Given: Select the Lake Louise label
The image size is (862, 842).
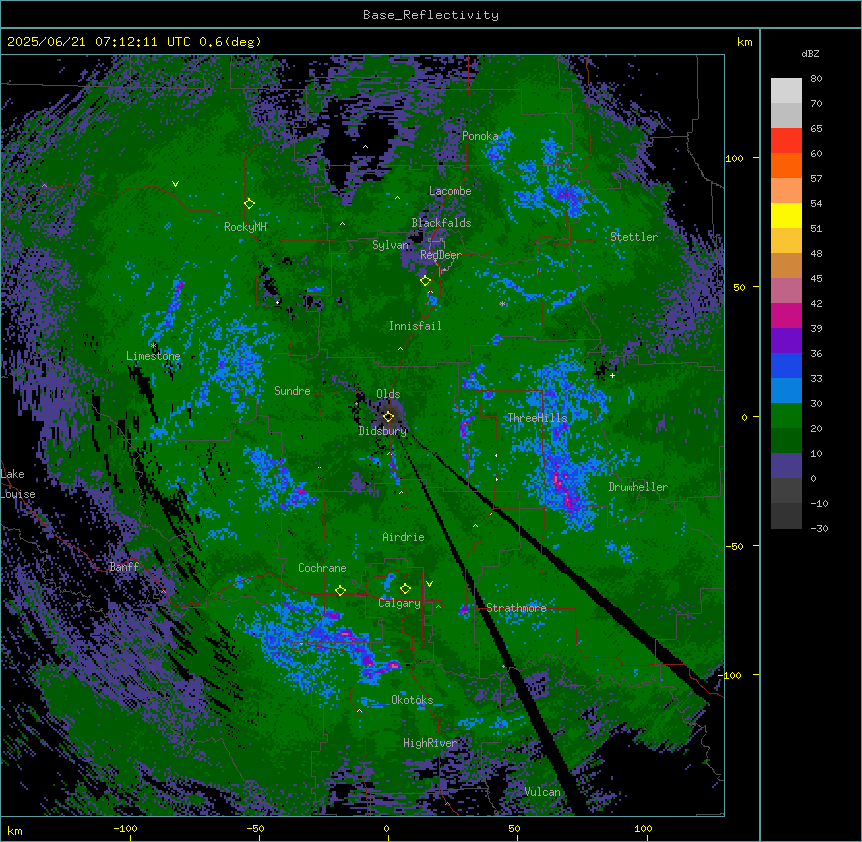Looking at the screenshot, I should 18,484.
